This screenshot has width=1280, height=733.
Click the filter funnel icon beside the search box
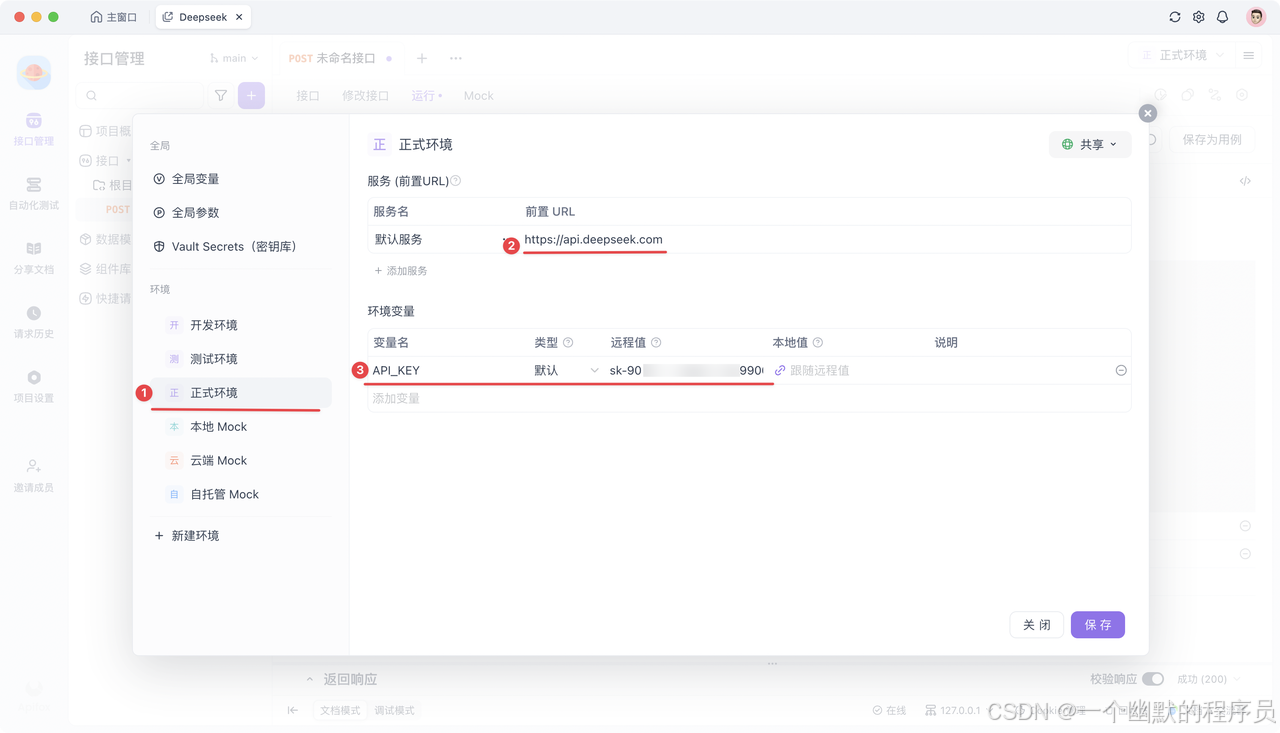[221, 96]
